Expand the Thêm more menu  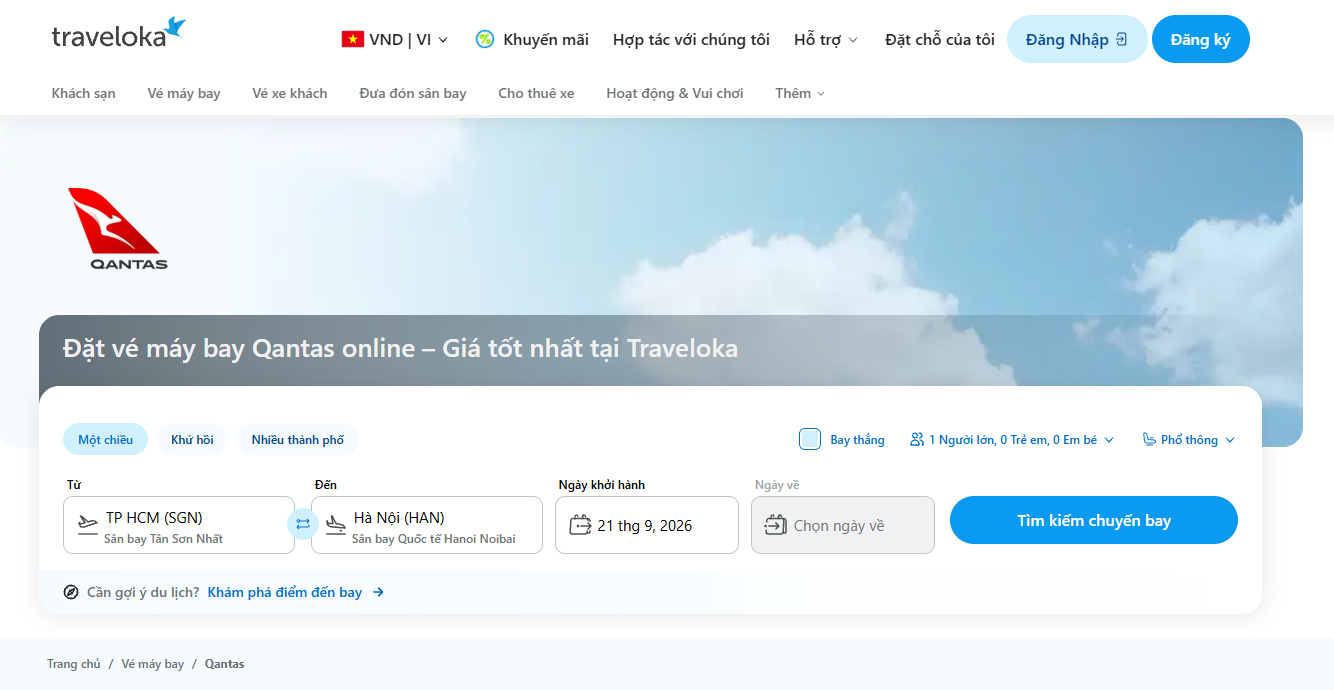(800, 93)
